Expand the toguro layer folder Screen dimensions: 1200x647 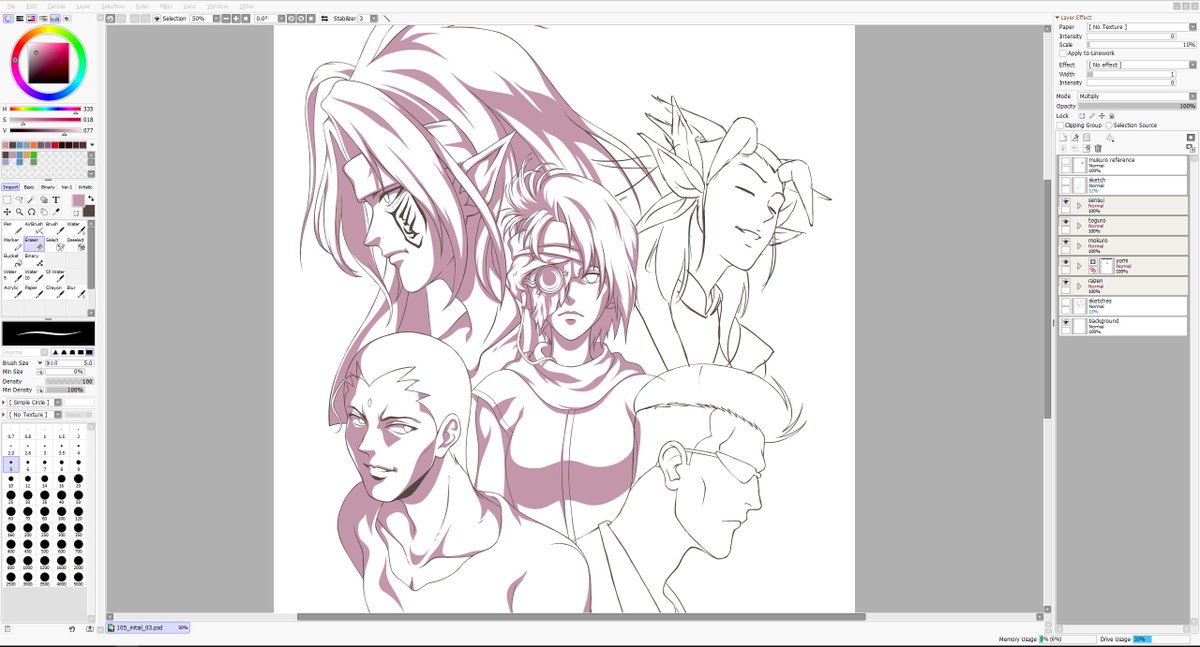point(1079,225)
